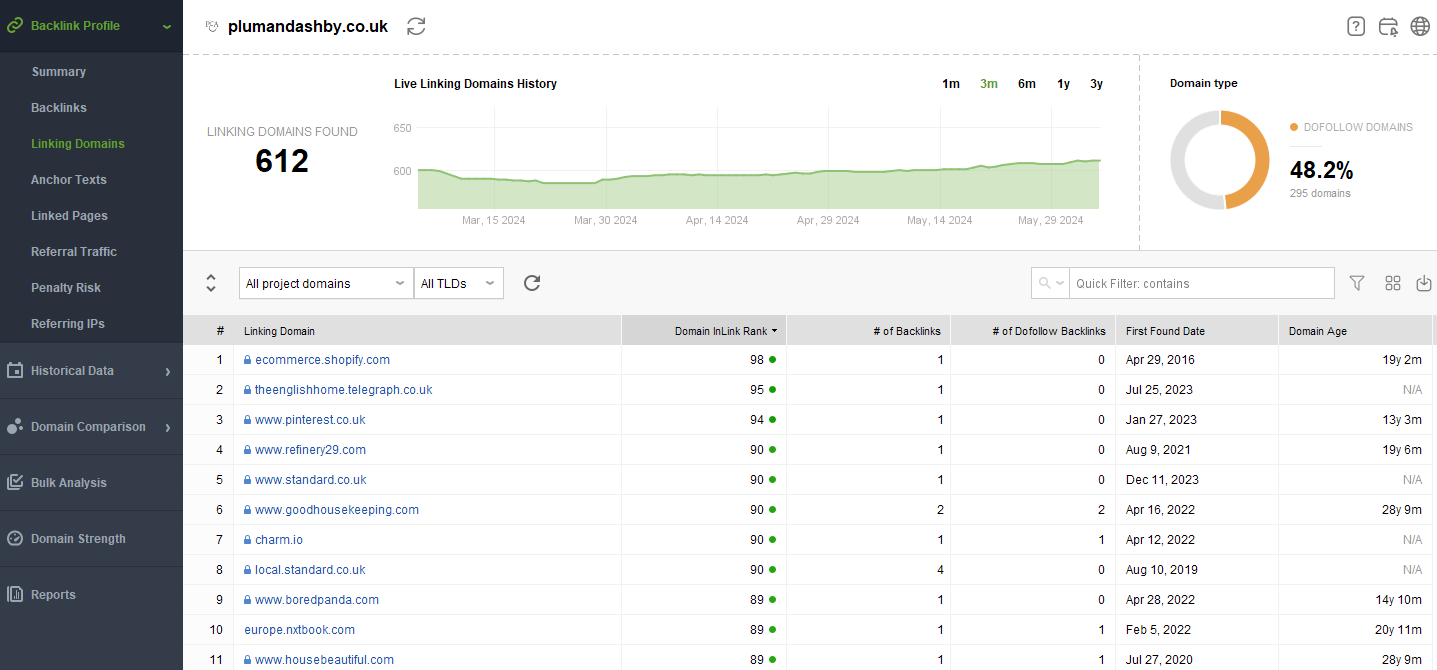This screenshot has height=670, width=1437.
Task: Click the Backlink Profile chain link icon
Action: click(x=15, y=26)
